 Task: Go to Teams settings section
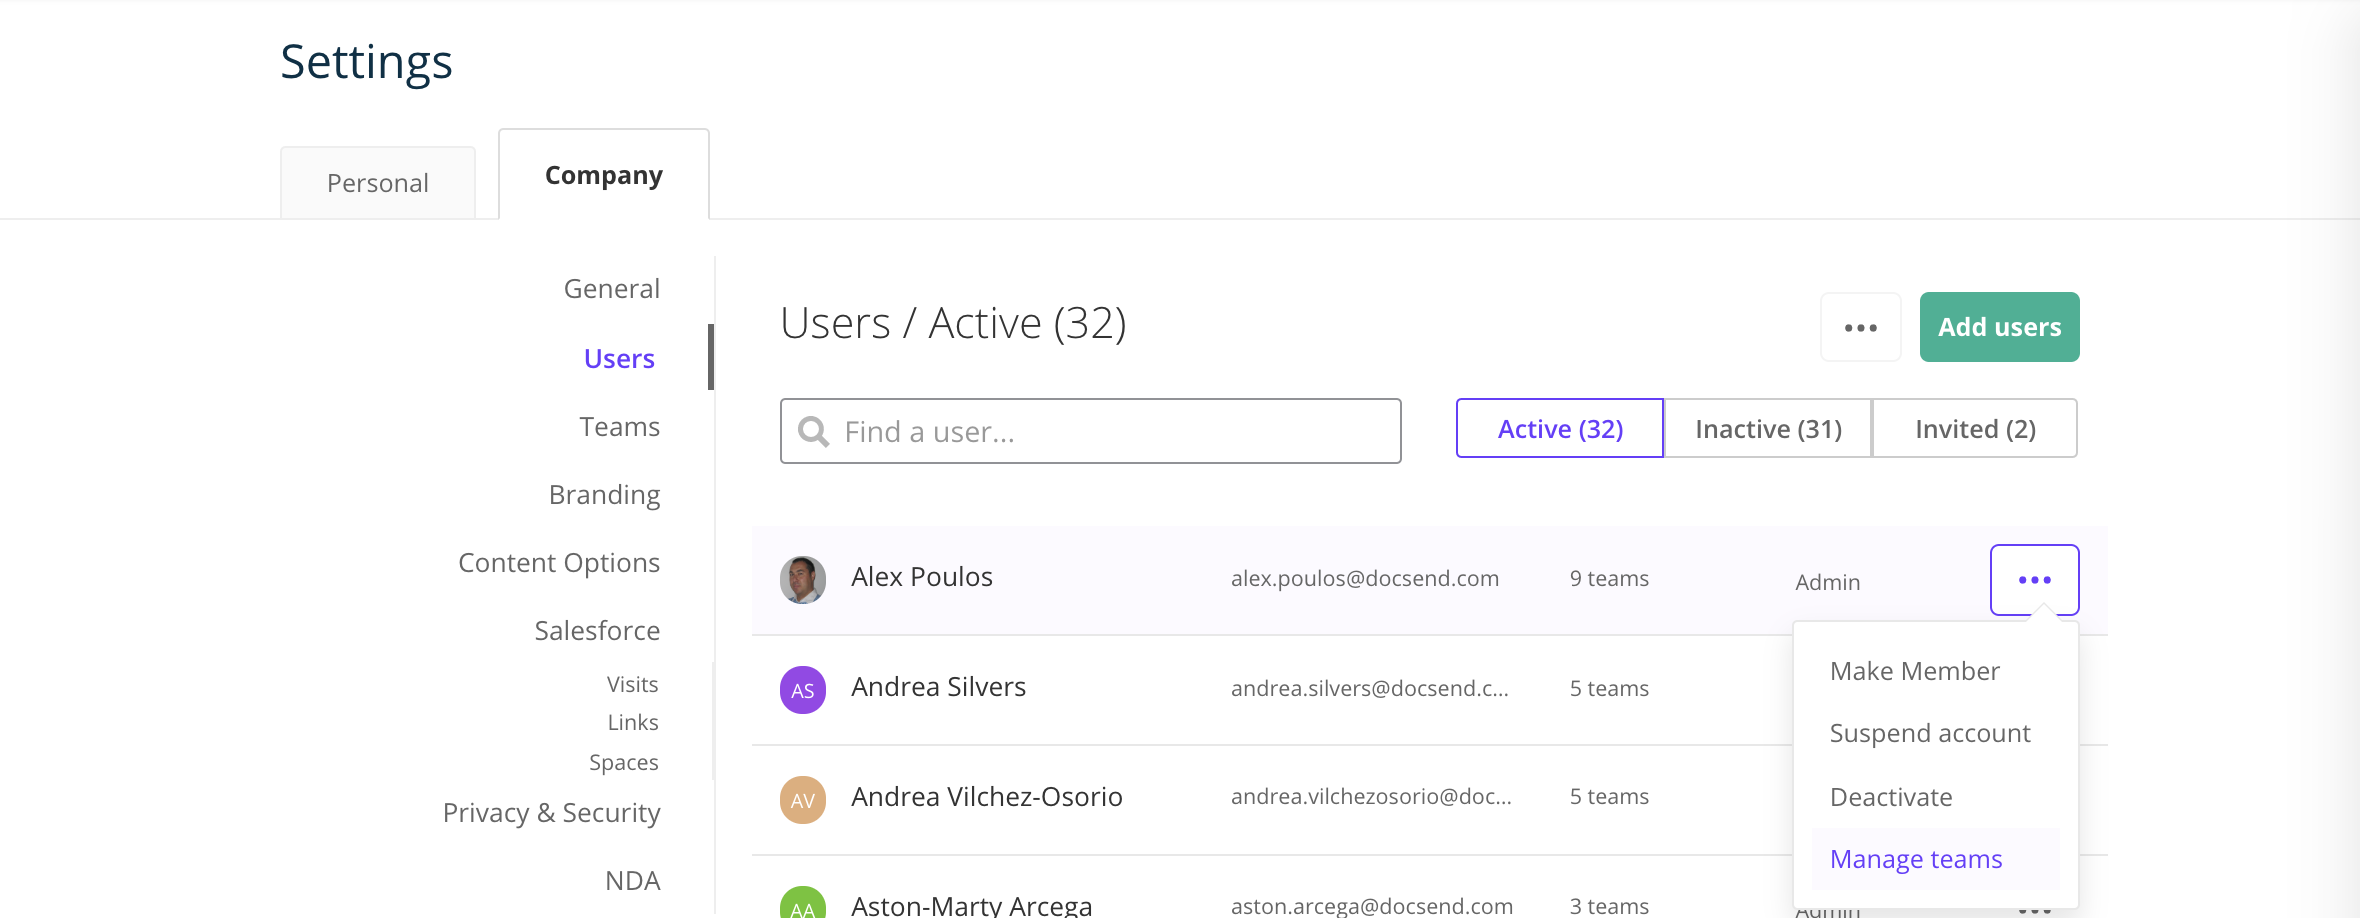(620, 427)
